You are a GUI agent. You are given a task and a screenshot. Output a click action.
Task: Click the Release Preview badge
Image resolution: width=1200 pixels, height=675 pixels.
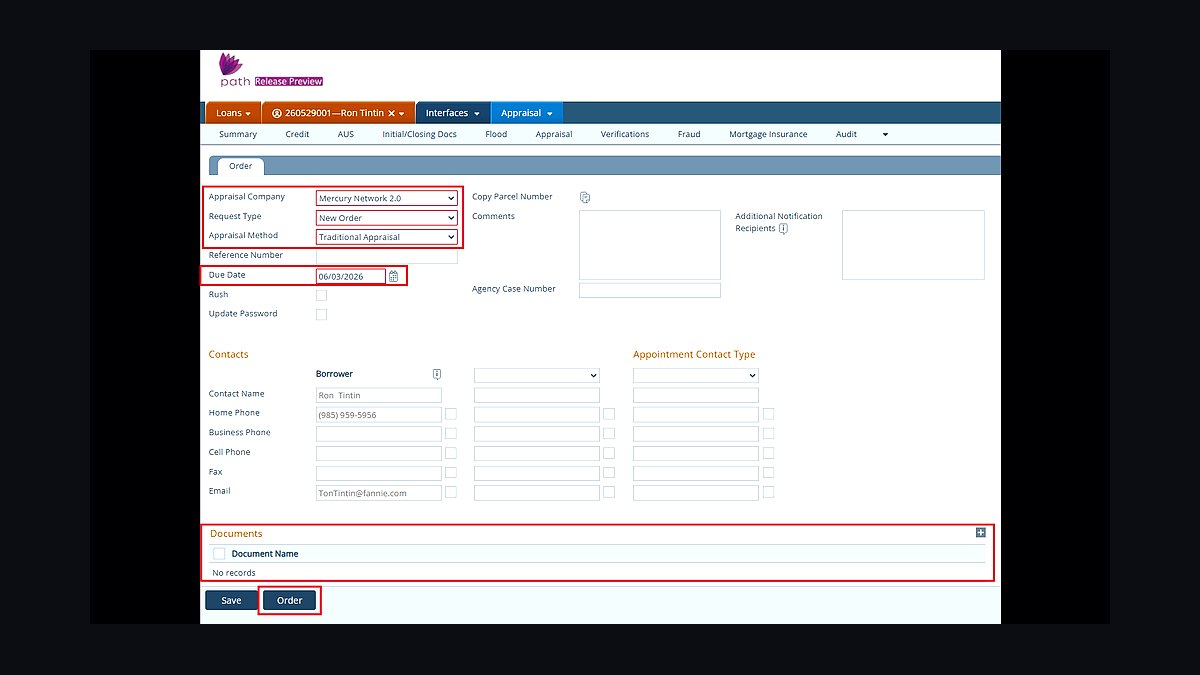click(x=289, y=81)
